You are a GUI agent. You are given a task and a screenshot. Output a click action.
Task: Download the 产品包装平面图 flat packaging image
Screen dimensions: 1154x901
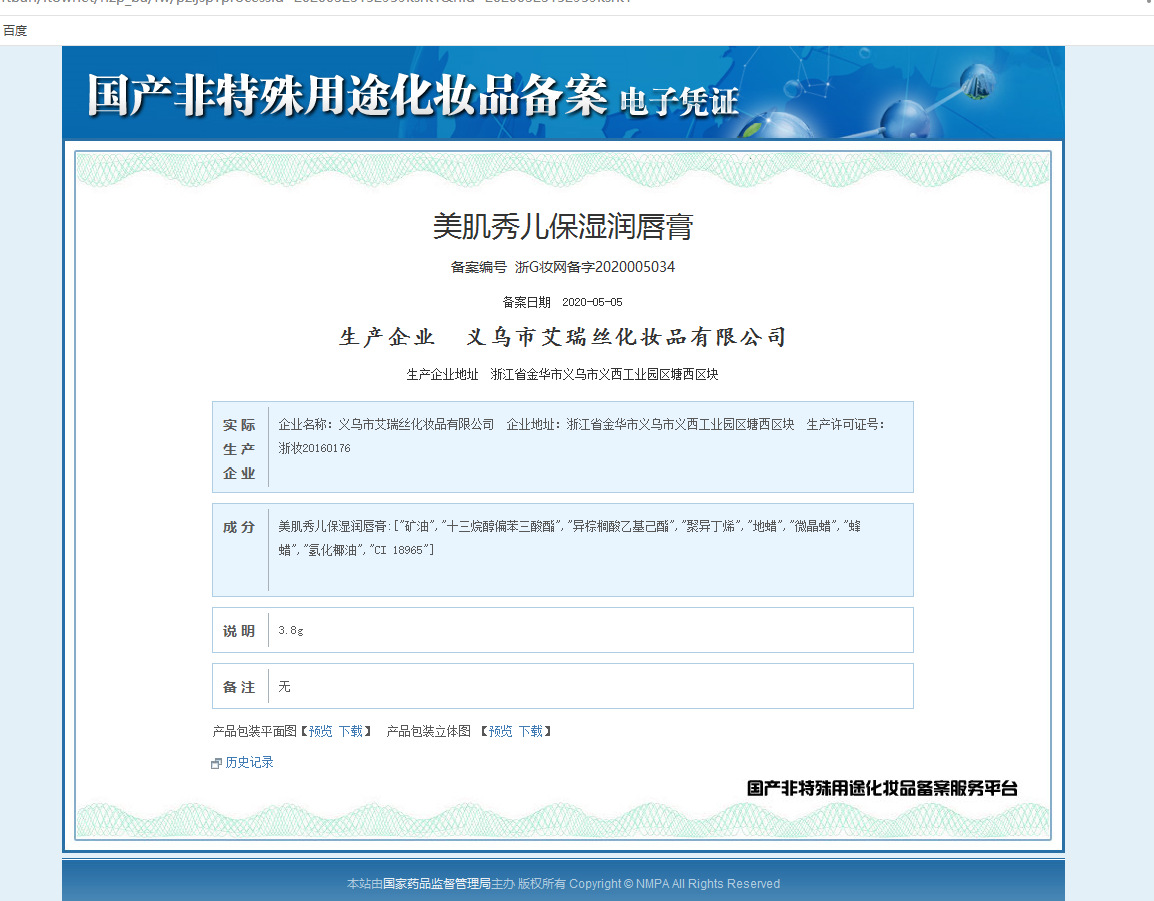(351, 731)
